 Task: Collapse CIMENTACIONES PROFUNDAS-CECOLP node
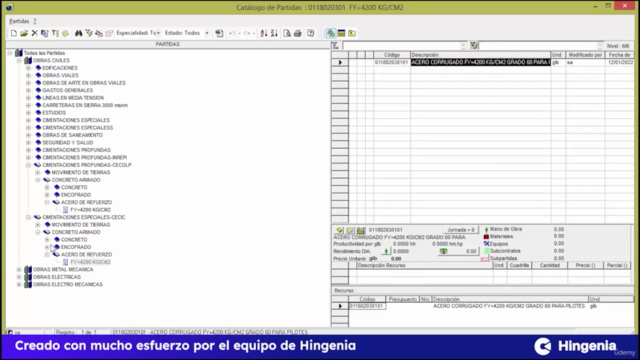point(28,165)
